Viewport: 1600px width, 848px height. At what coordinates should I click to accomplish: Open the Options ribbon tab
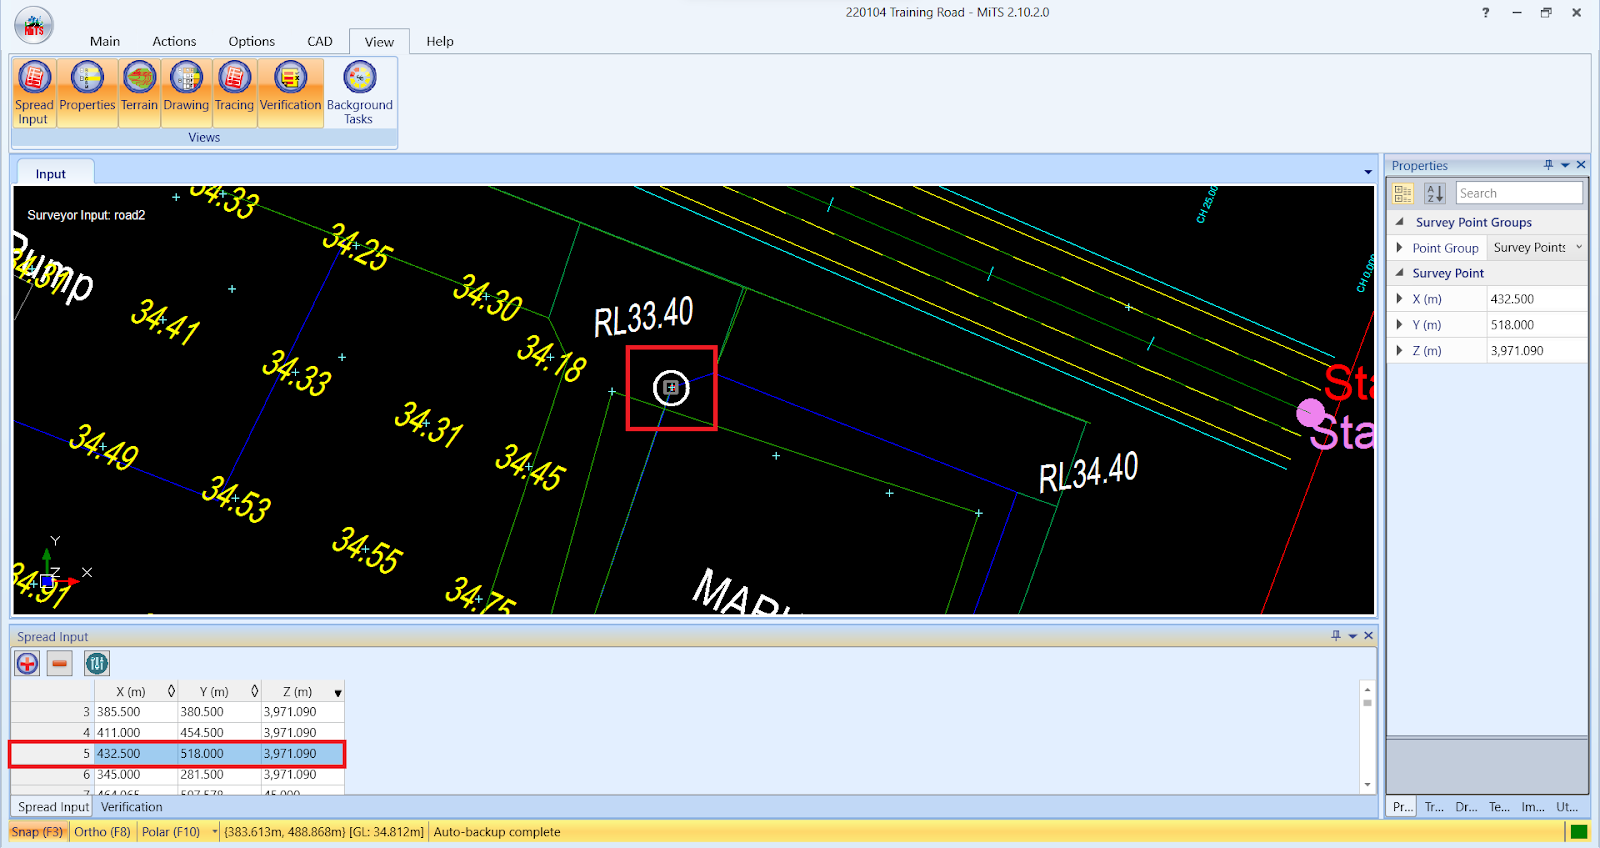pos(251,41)
